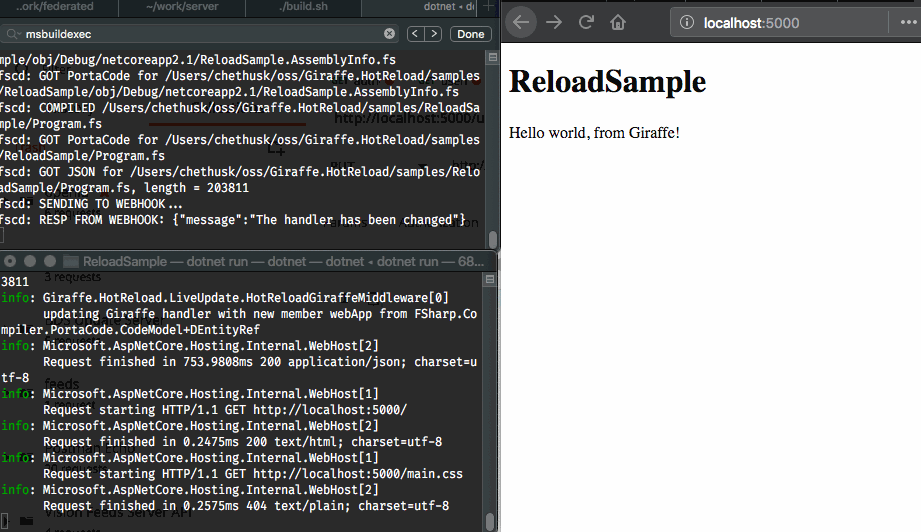921x532 pixels.
Task: Go to the browser Home page
Action: point(617,22)
